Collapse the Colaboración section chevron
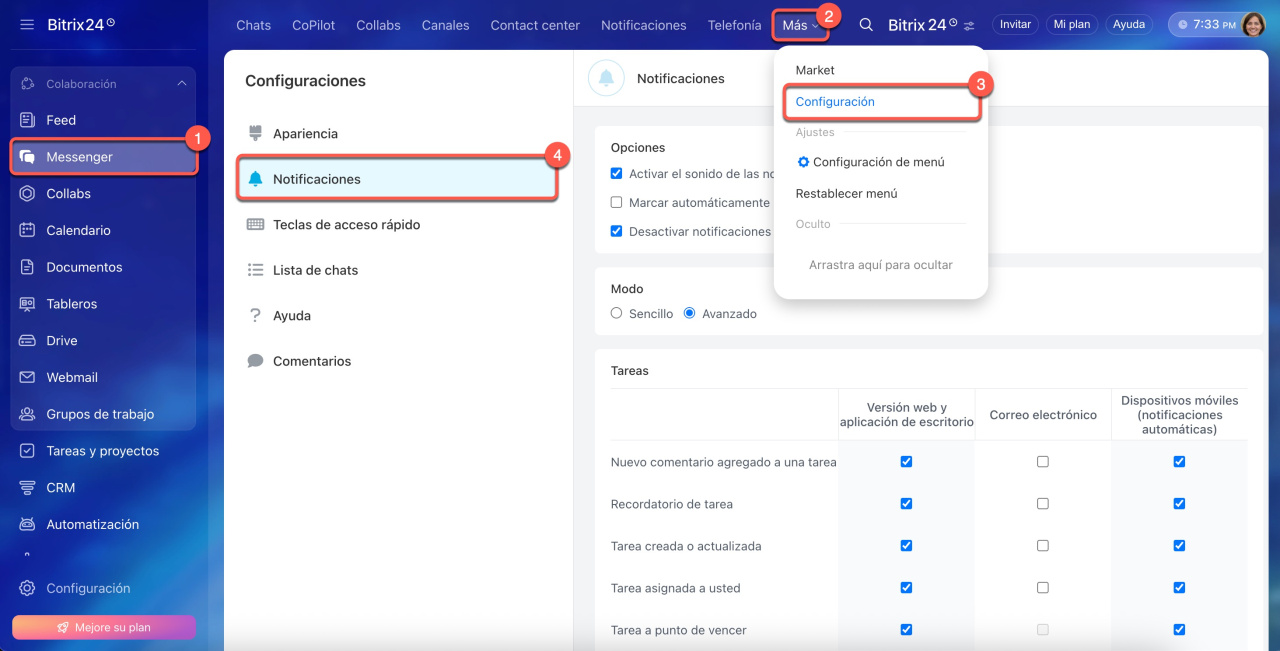1280x651 pixels. [181, 84]
